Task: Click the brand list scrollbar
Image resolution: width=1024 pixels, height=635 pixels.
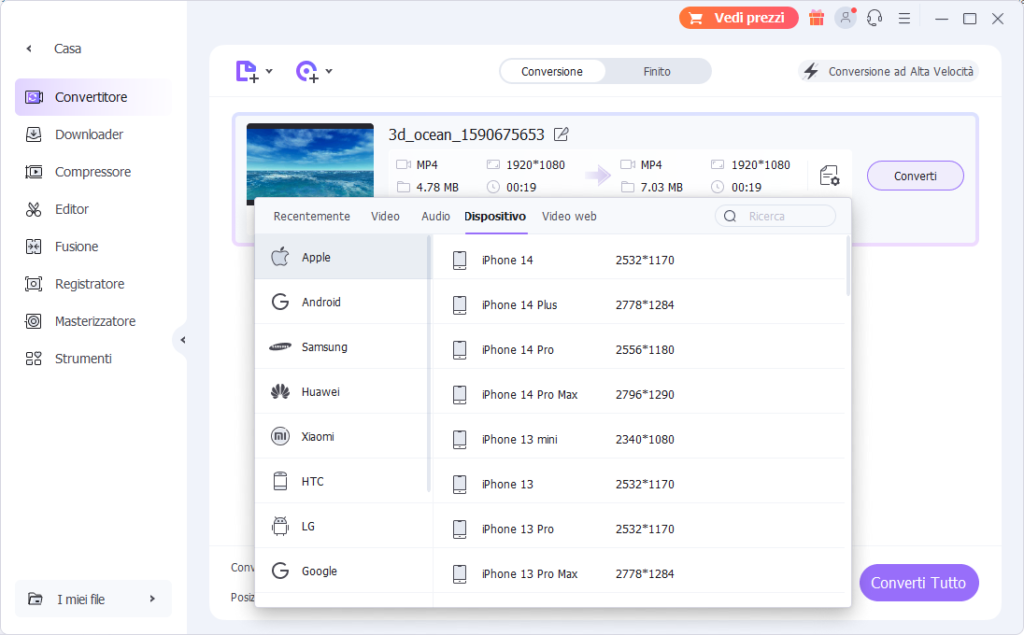Action: 428,363
